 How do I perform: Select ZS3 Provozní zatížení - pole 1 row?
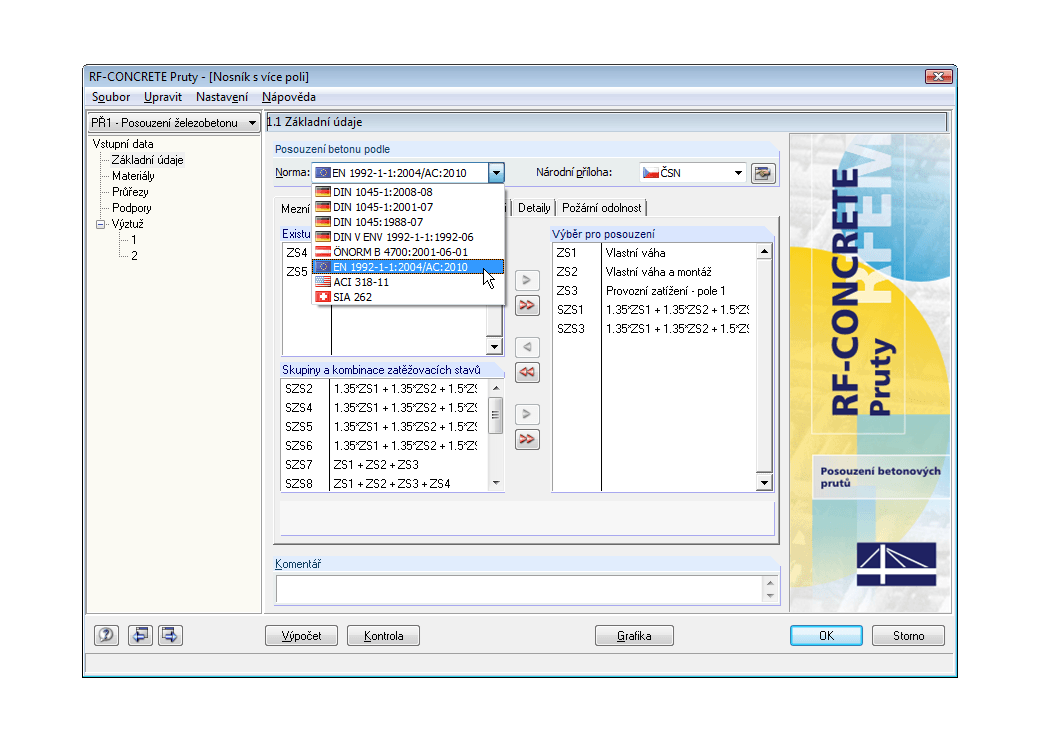click(654, 291)
